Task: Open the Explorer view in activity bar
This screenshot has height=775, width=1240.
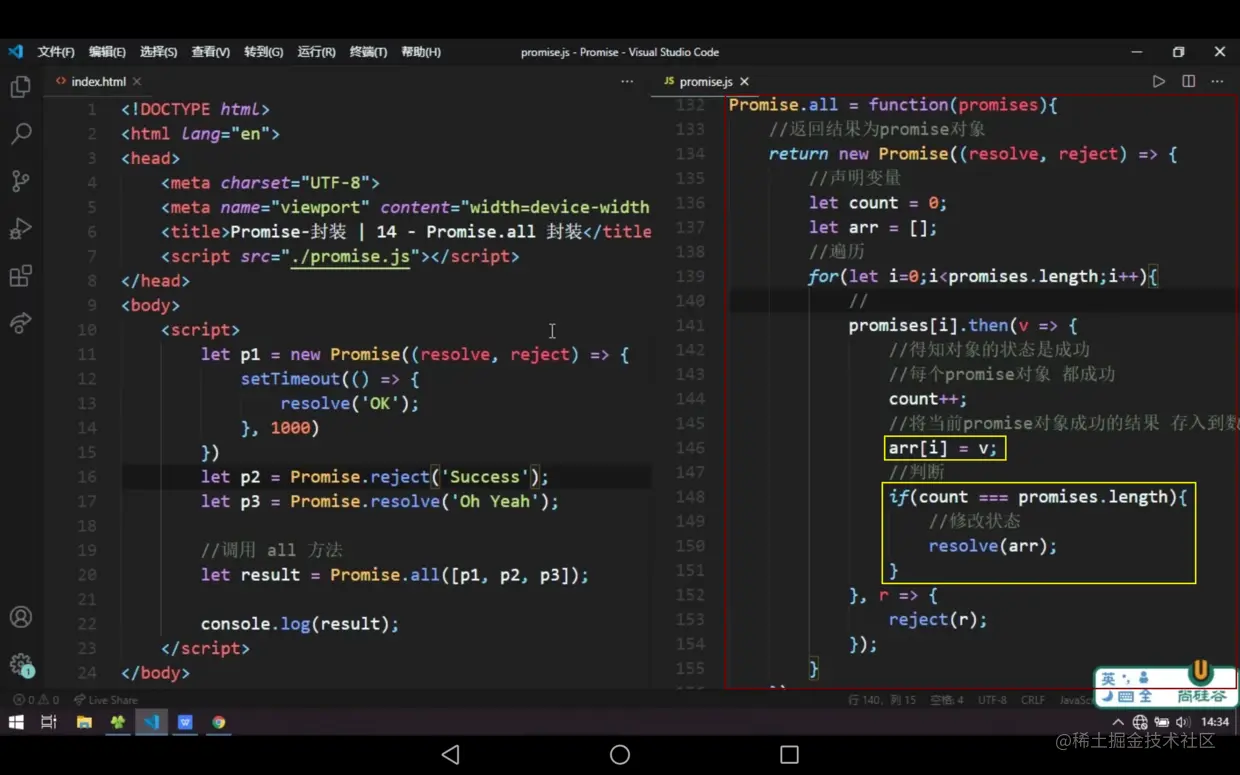Action: [x=20, y=87]
